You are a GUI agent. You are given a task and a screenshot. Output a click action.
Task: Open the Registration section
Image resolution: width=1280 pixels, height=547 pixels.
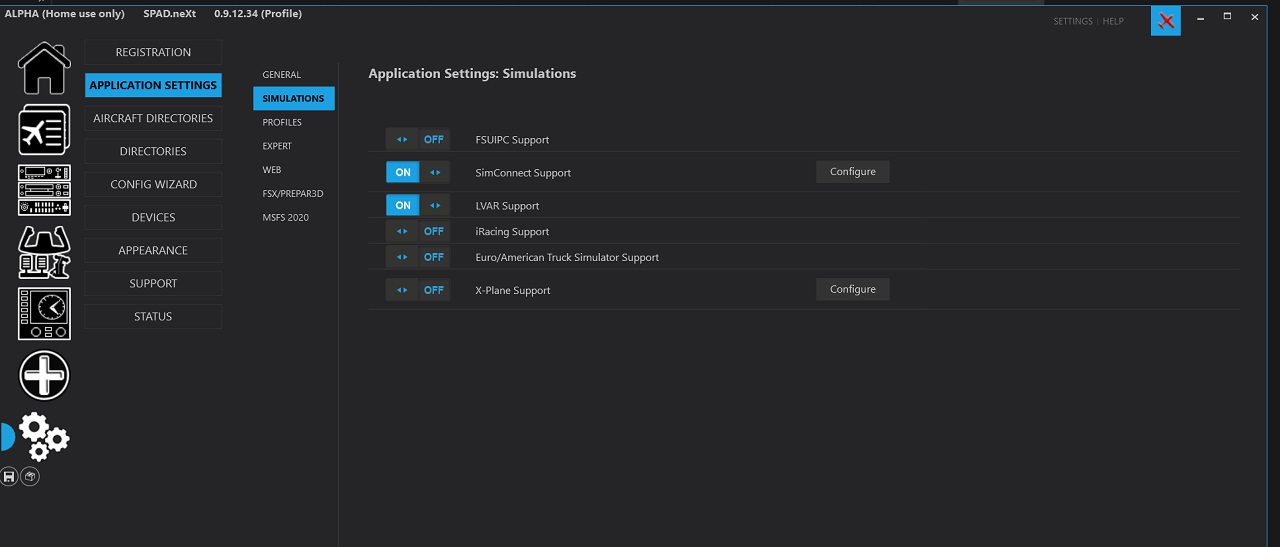pyautogui.click(x=153, y=52)
